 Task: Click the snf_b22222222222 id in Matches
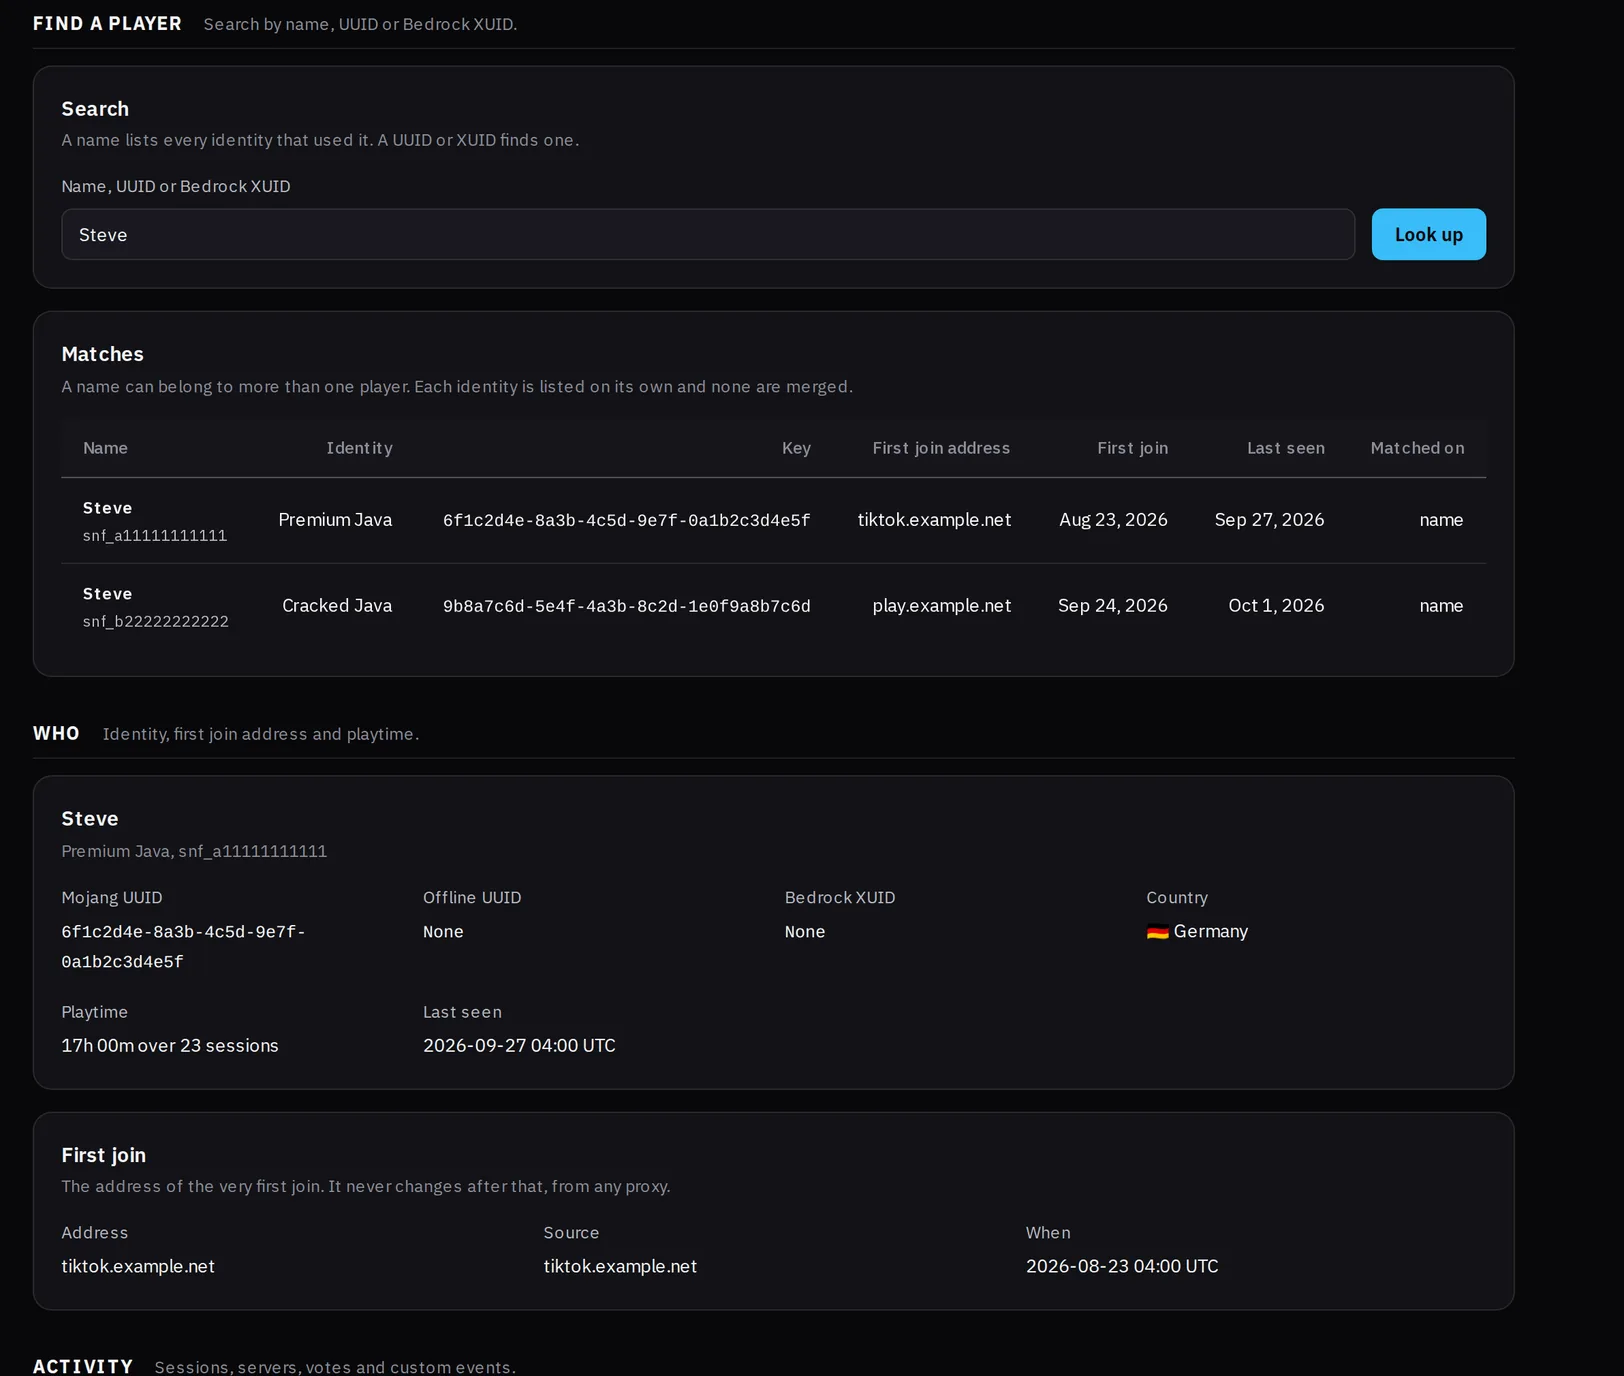pyautogui.click(x=156, y=622)
